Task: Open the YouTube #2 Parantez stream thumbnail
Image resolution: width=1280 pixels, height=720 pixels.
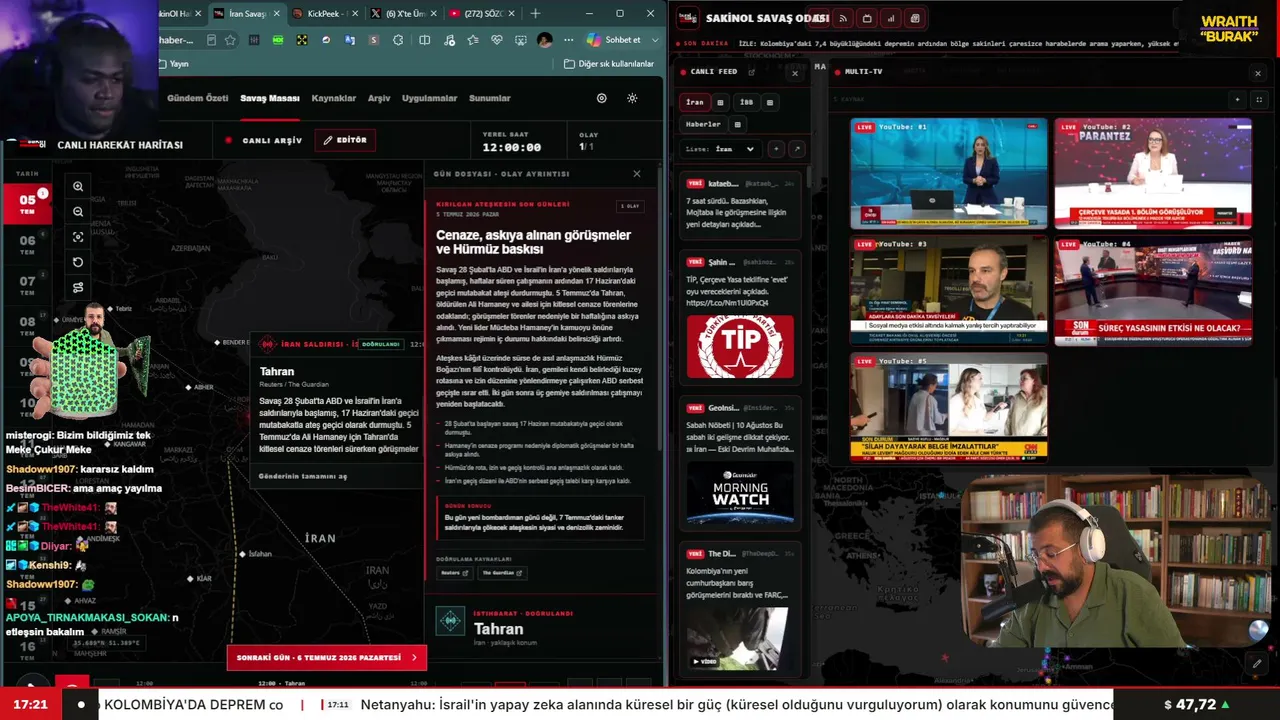Action: 1153,174
